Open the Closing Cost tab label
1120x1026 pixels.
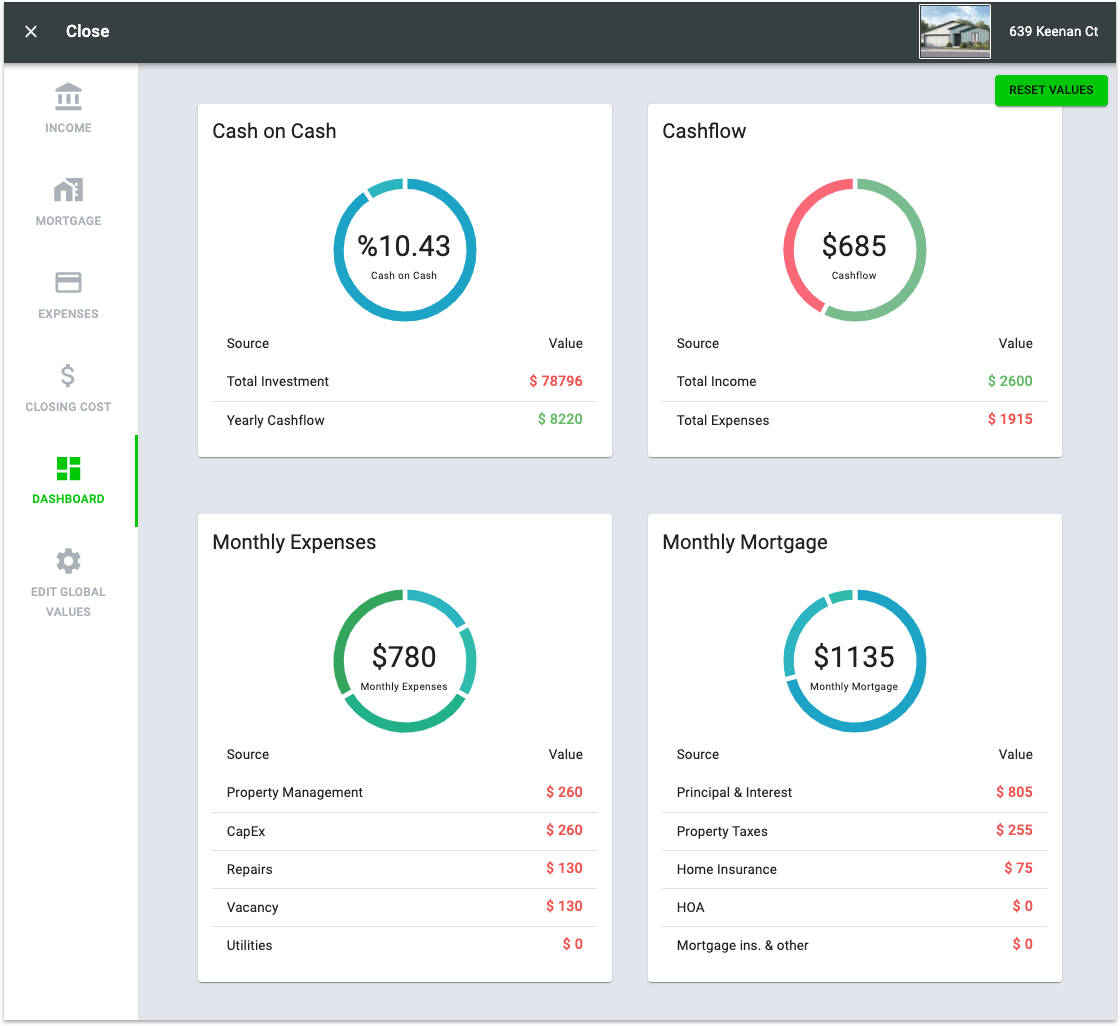click(x=69, y=407)
